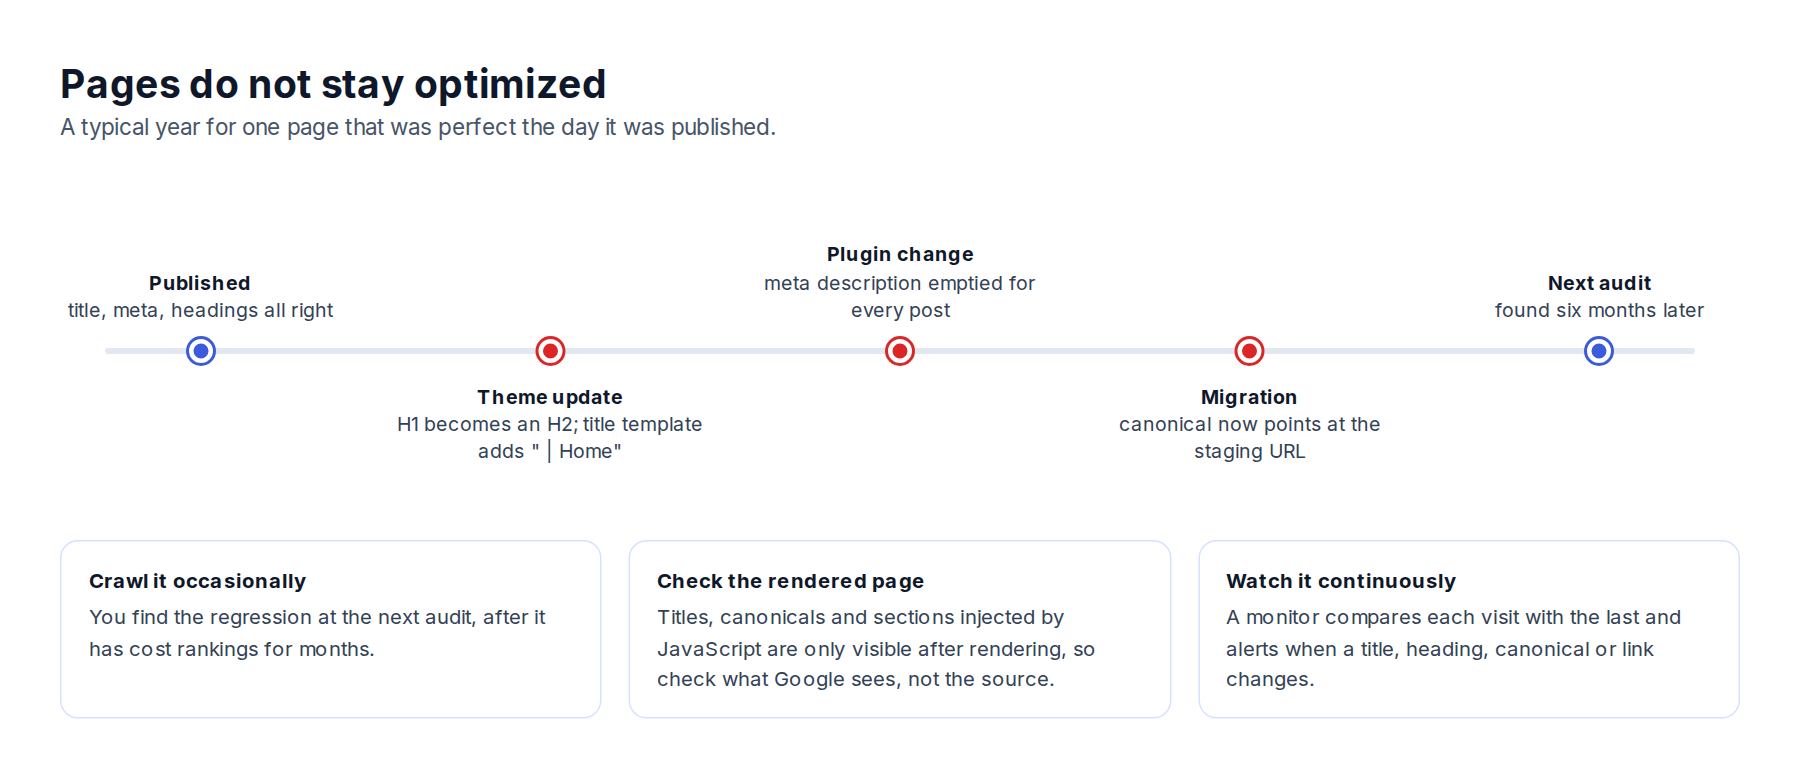Click the text "canonical now points at the staging URL"
This screenshot has width=1800, height=779.
1250,438
